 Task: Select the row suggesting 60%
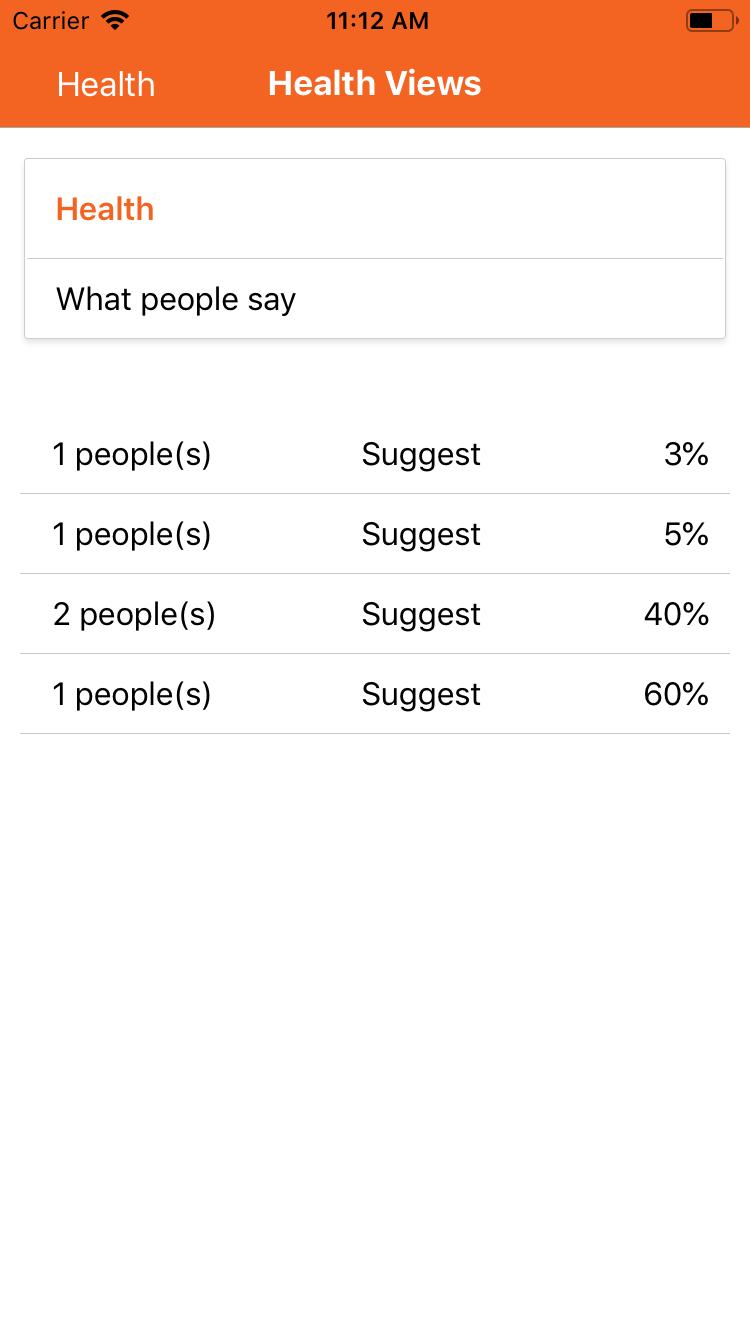tap(375, 694)
